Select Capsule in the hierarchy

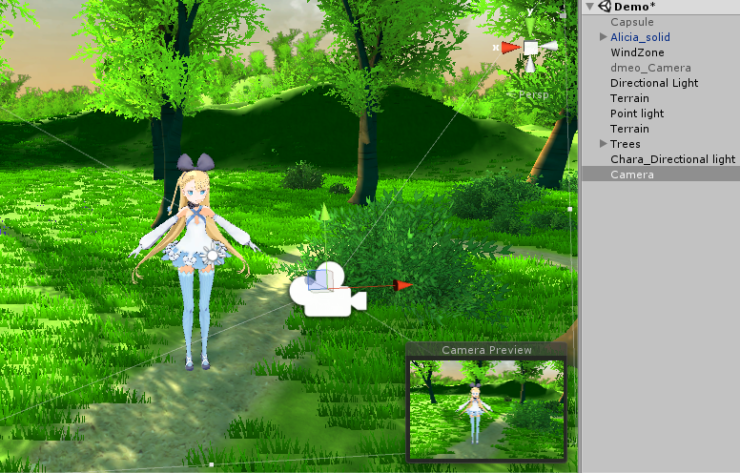[x=632, y=21]
